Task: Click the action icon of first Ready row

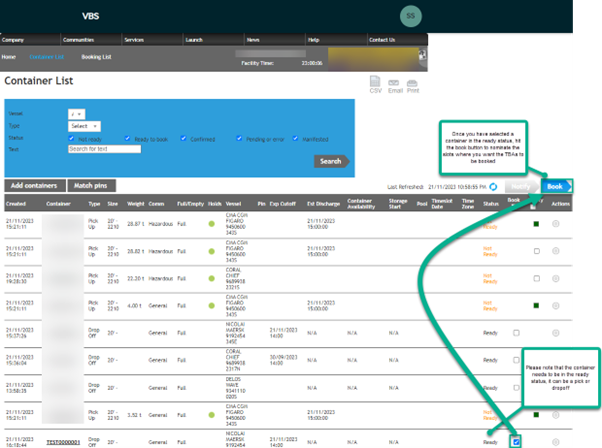Action: [x=556, y=333]
